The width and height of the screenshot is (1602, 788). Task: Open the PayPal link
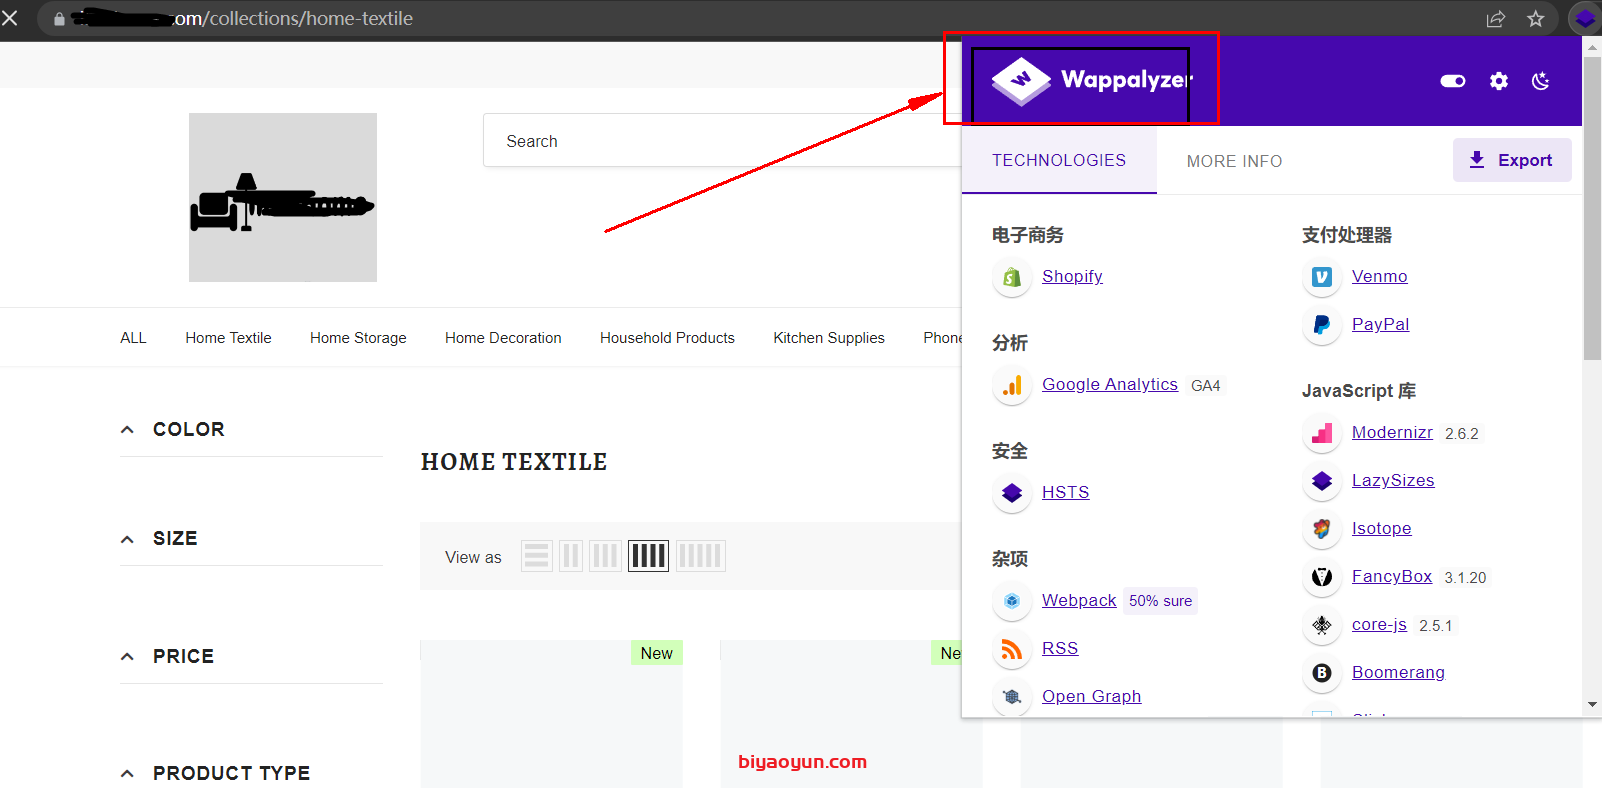coord(1380,324)
